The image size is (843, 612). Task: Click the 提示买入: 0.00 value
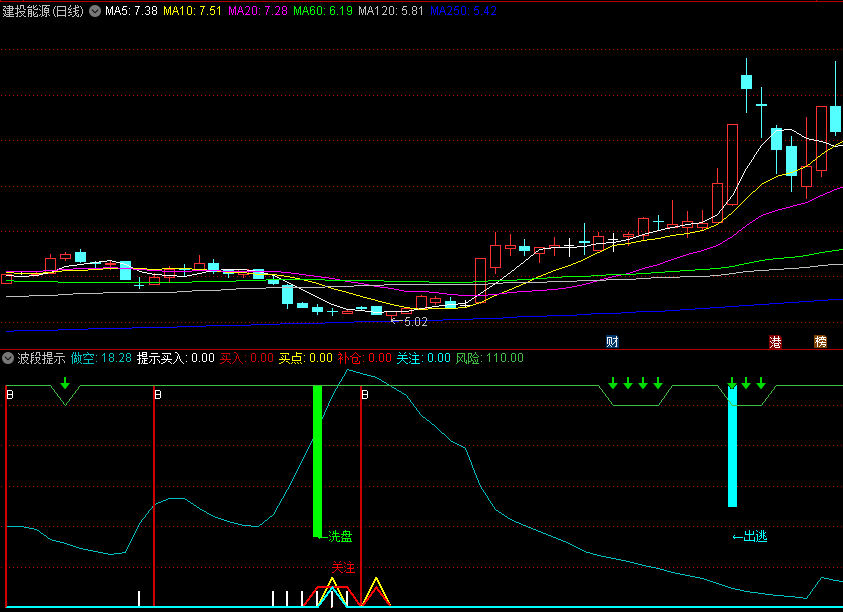[176, 358]
